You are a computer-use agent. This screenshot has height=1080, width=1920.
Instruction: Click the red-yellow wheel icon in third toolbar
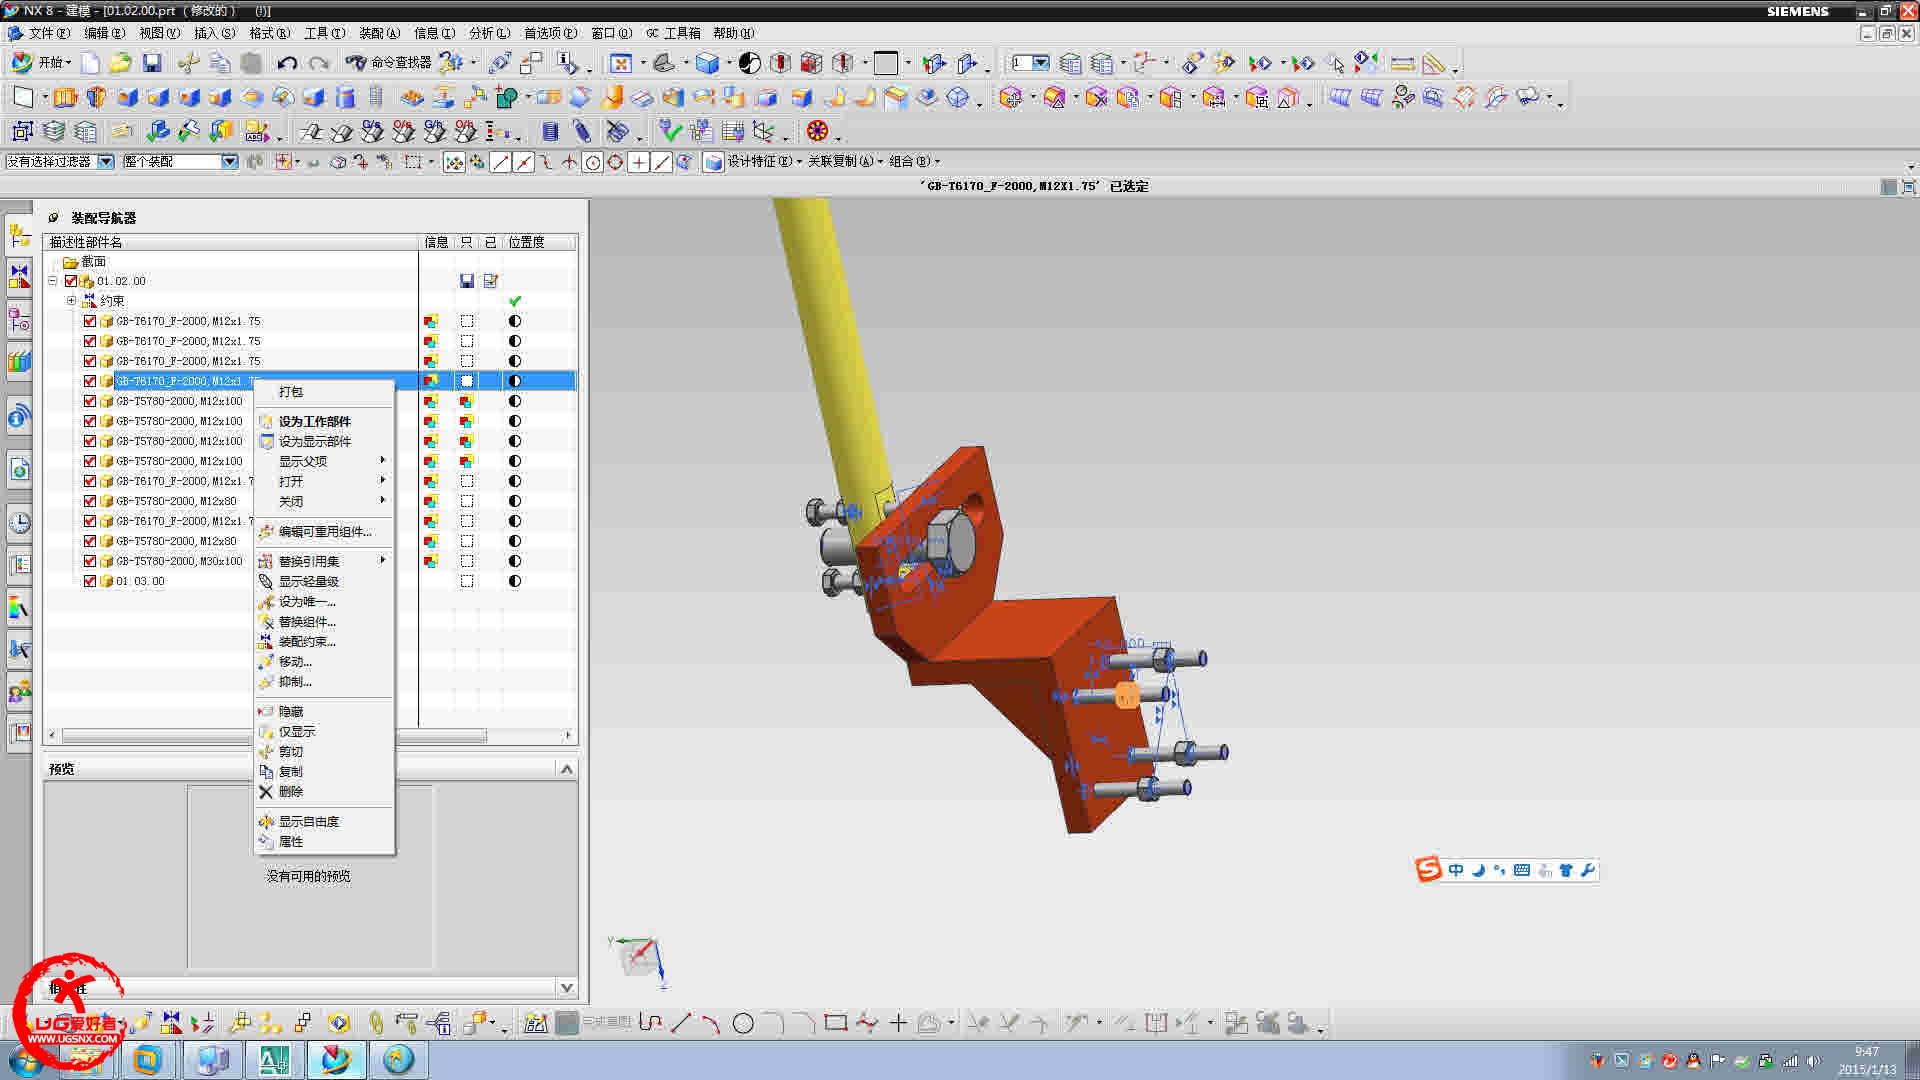817,131
